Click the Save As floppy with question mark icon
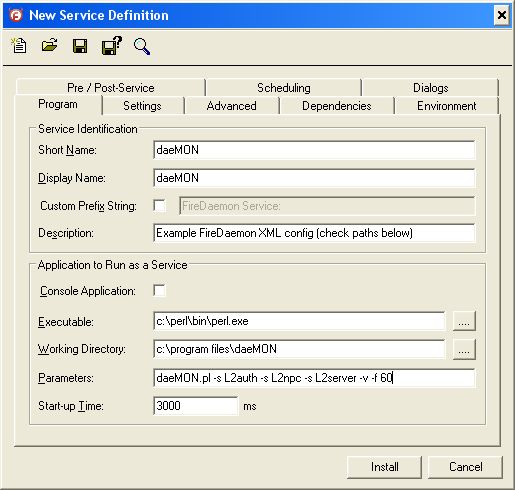Viewport: 515px width, 490px height. point(112,46)
